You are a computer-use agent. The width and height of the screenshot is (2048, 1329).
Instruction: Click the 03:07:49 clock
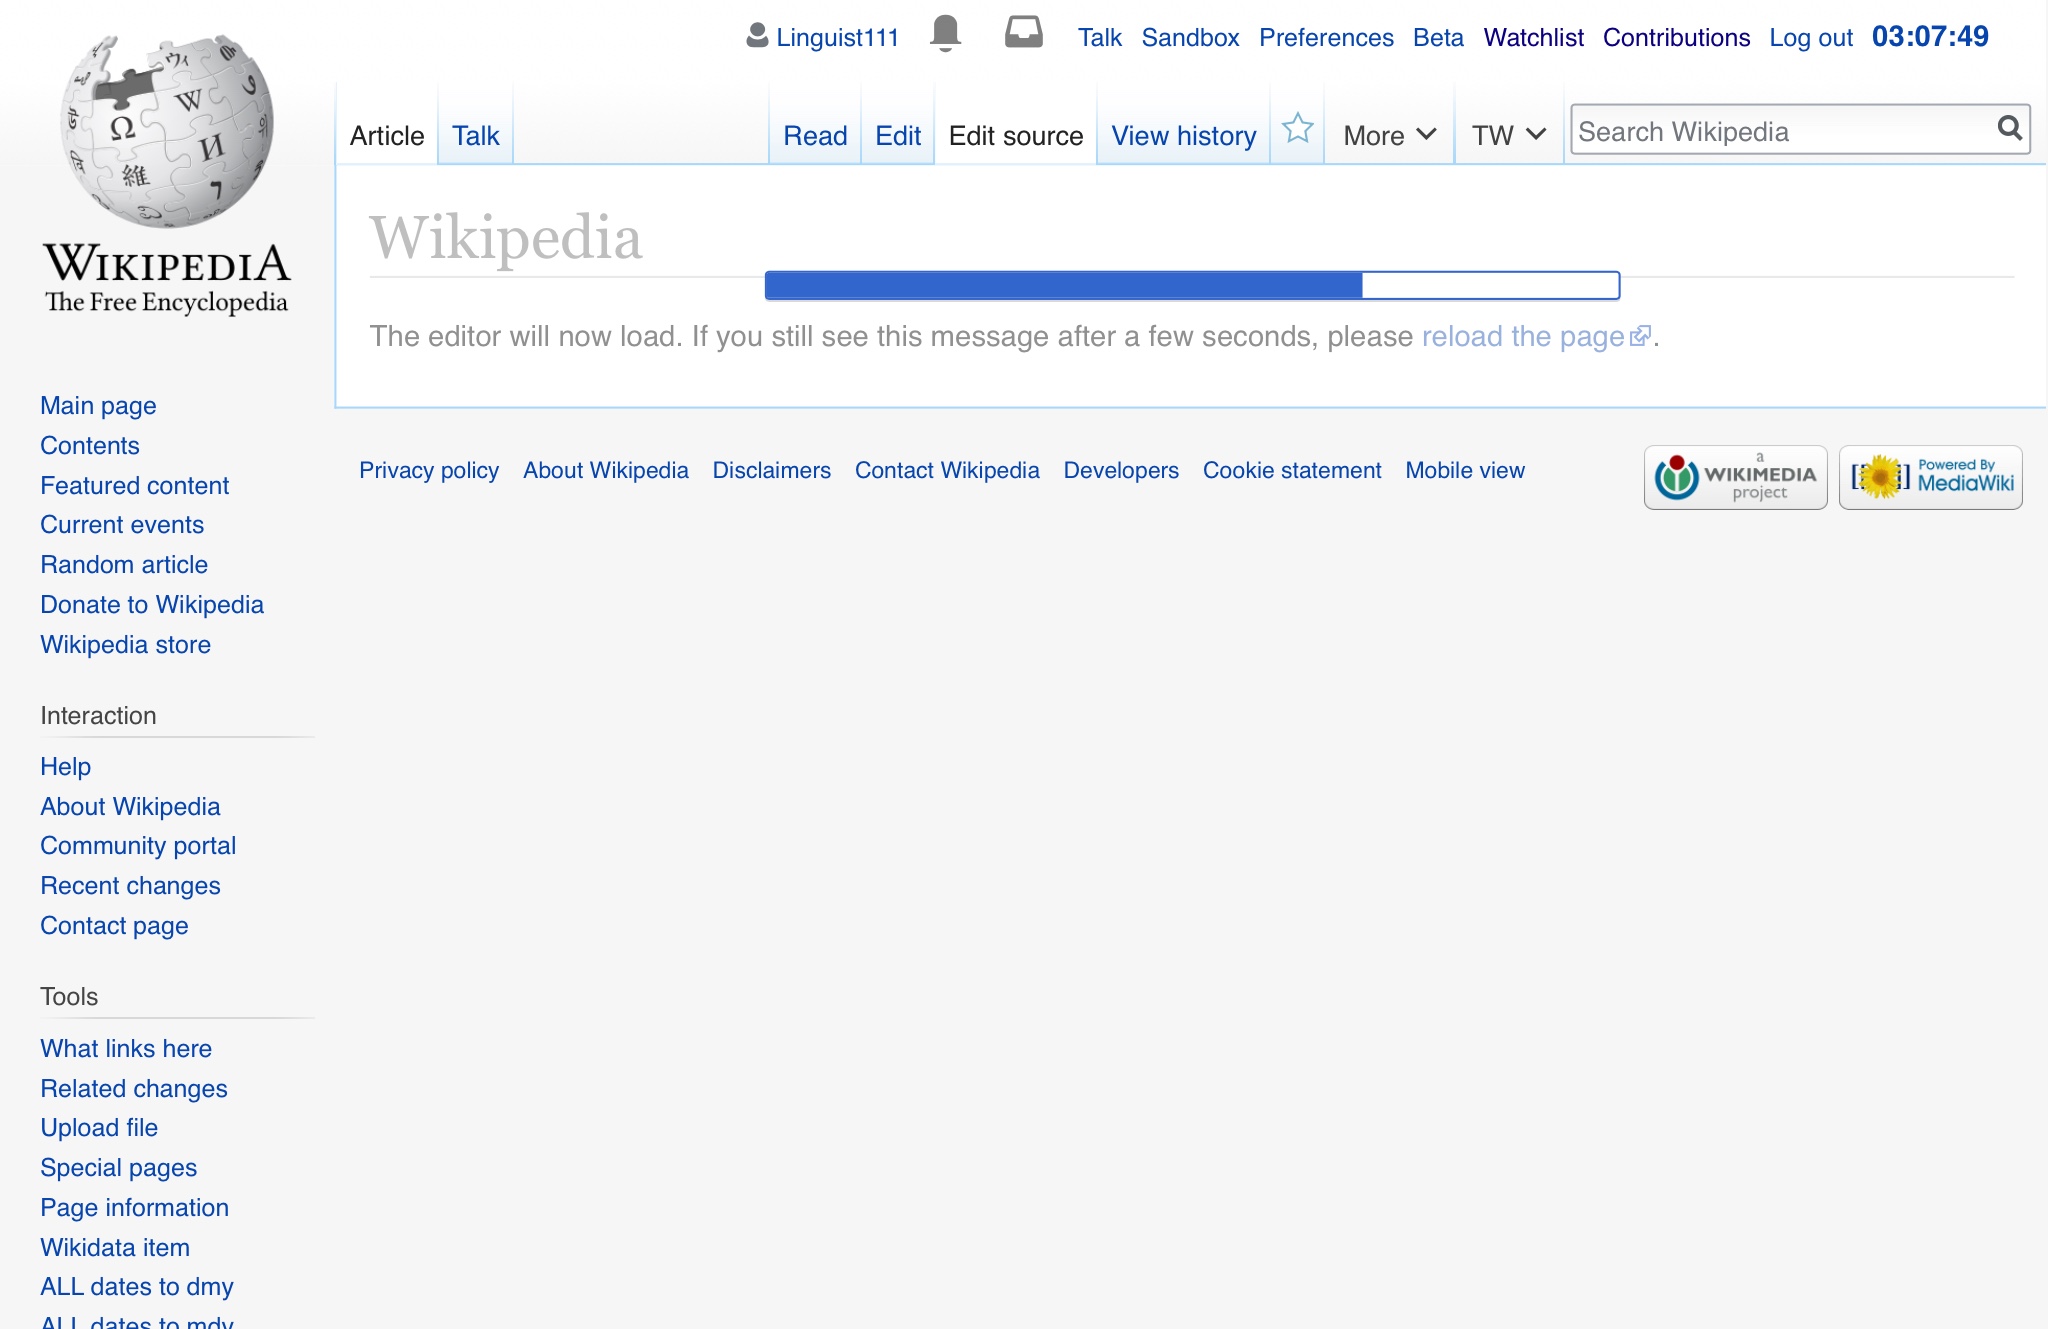tap(1930, 36)
